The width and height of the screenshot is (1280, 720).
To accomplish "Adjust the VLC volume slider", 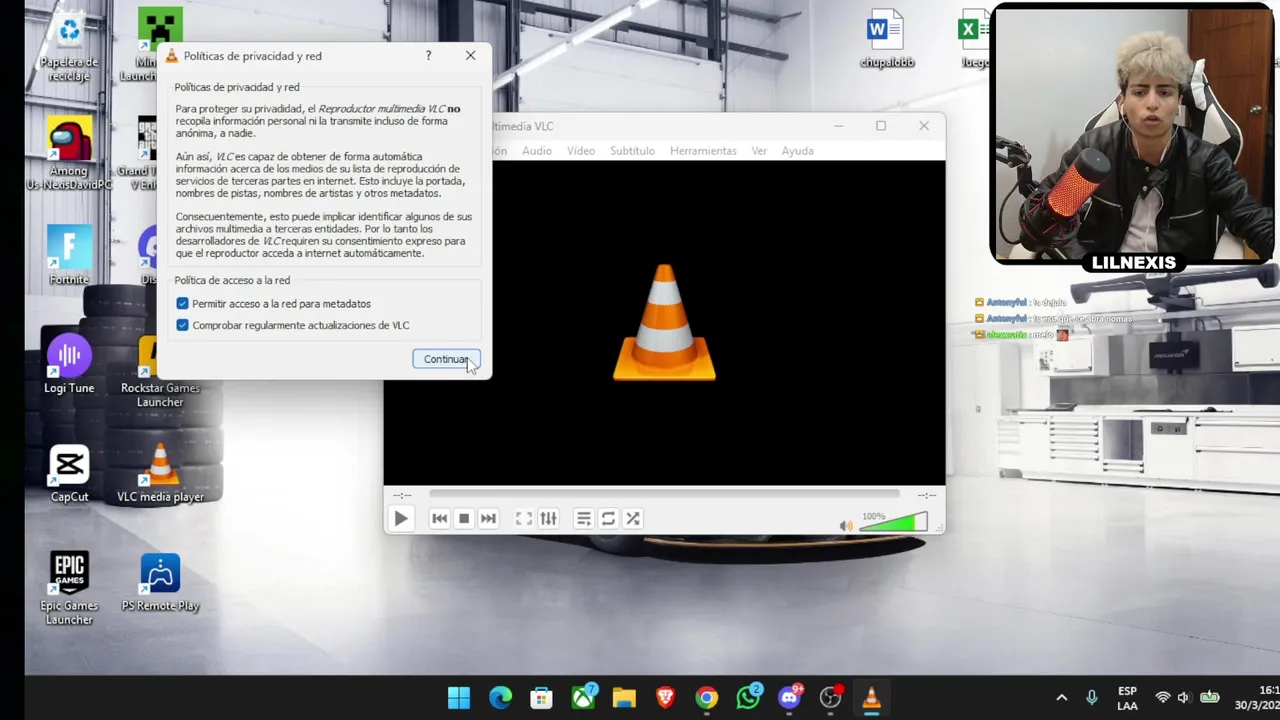I will coord(893,522).
